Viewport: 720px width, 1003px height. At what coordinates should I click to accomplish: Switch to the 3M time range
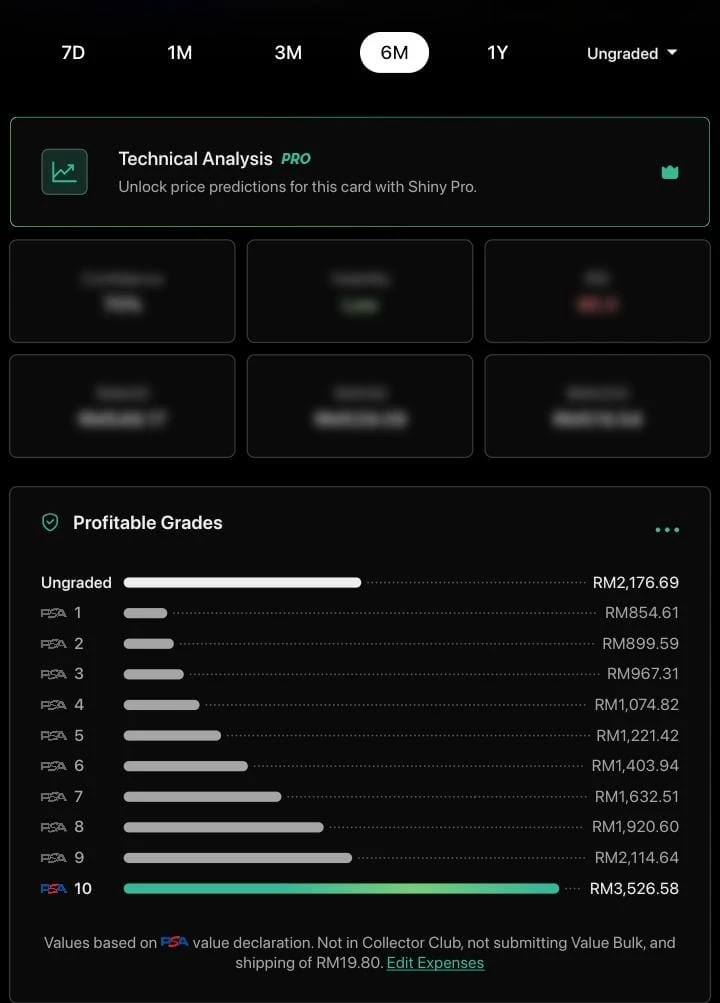tap(288, 53)
